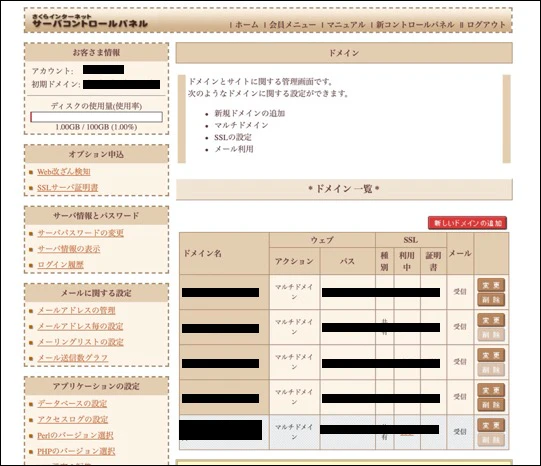The width and height of the screenshot is (541, 466).
Task: Click the アクション column header
Action: tap(294, 261)
